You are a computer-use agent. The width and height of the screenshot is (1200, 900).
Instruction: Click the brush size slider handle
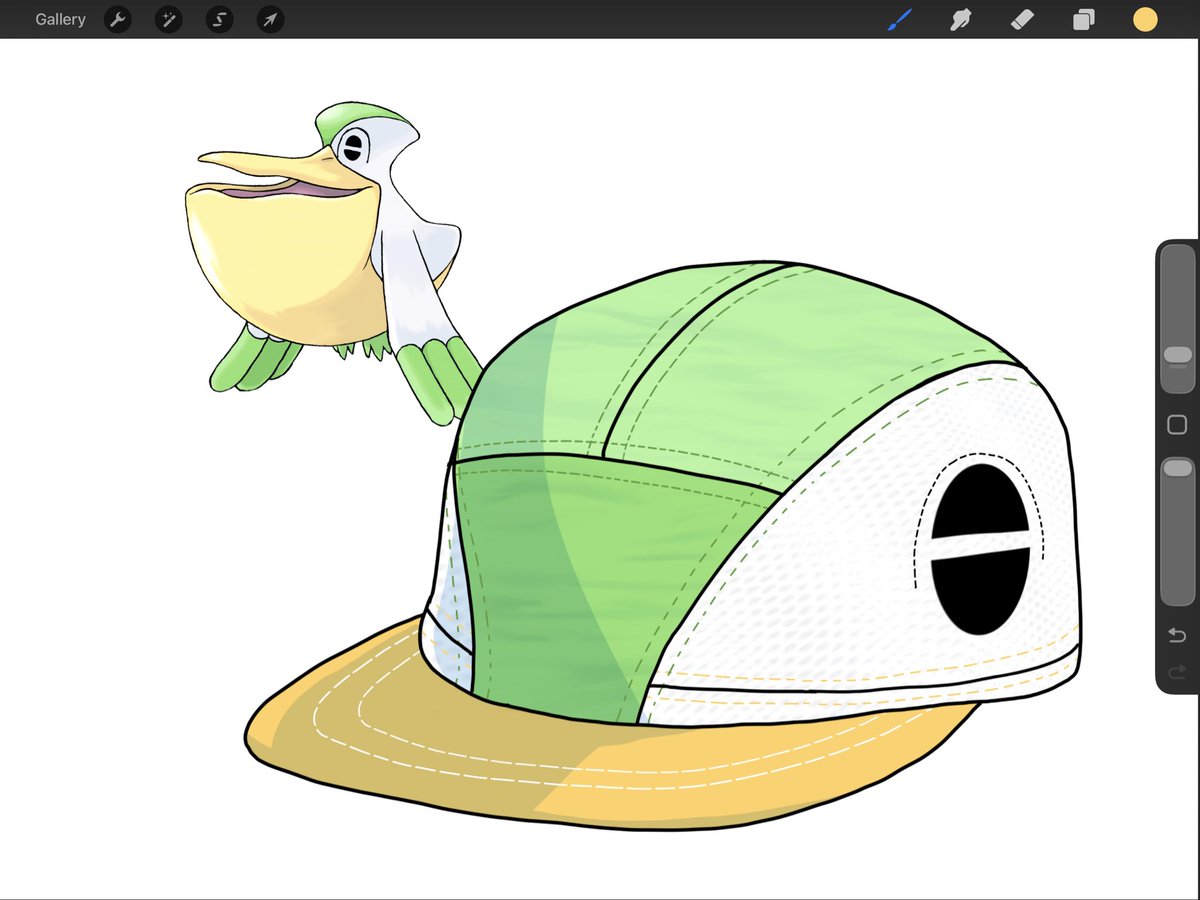(1178, 355)
